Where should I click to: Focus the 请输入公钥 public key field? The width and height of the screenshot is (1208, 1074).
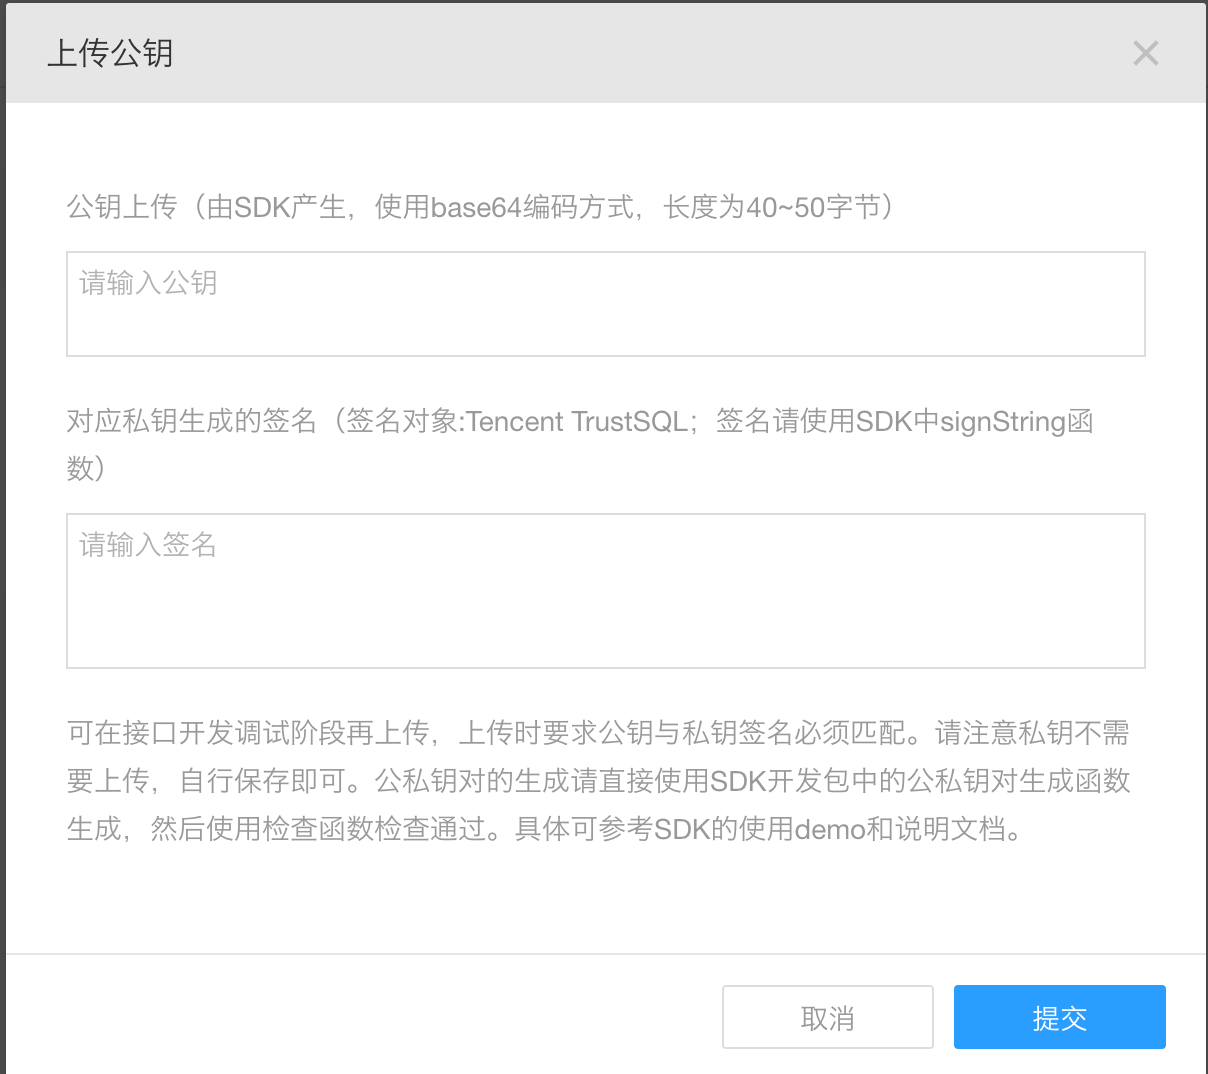click(x=605, y=304)
